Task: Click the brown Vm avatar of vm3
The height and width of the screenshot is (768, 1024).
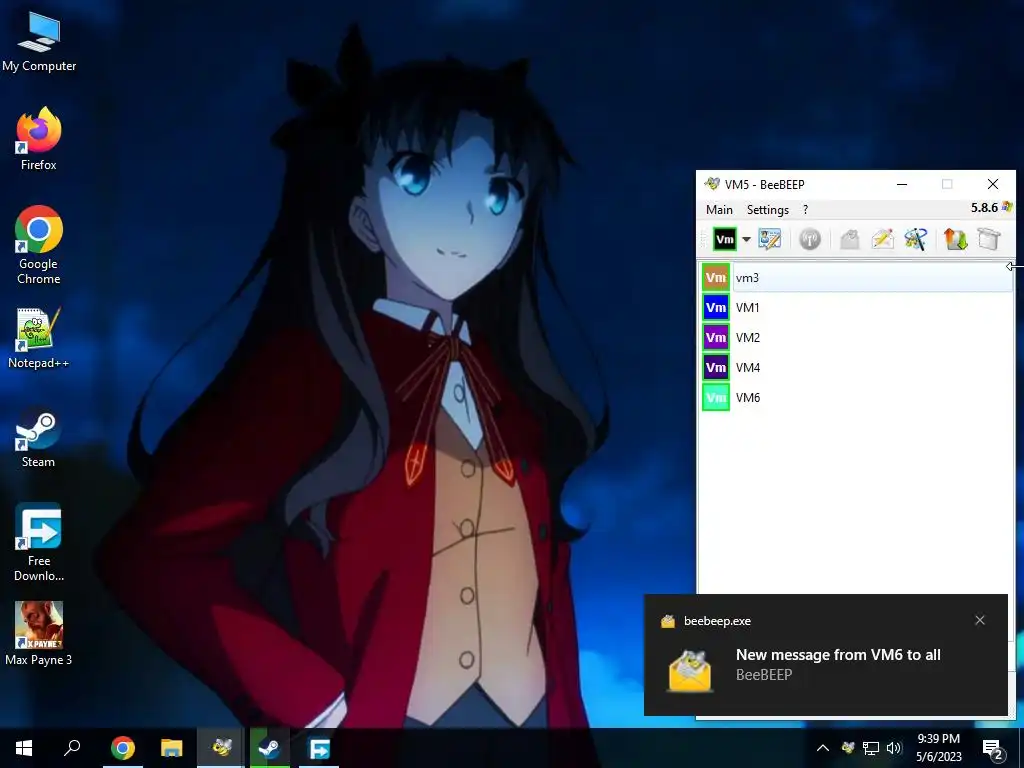Action: coord(716,278)
